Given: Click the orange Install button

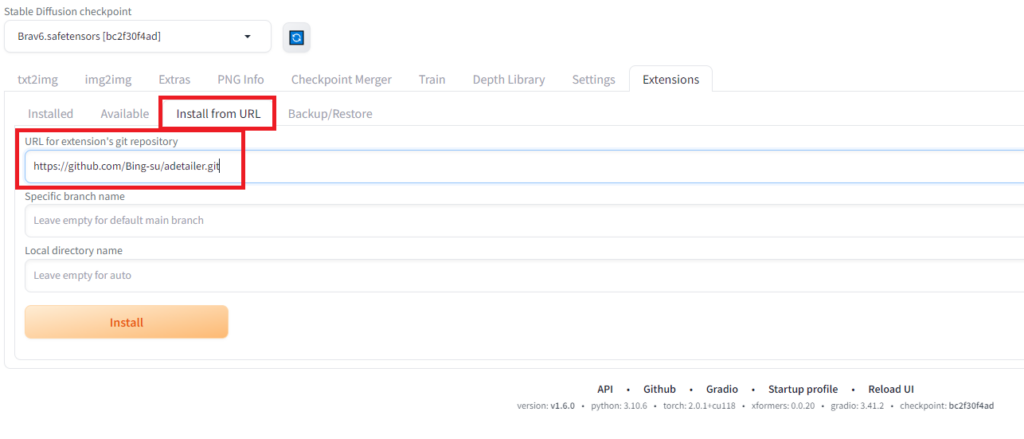Looking at the screenshot, I should [126, 322].
